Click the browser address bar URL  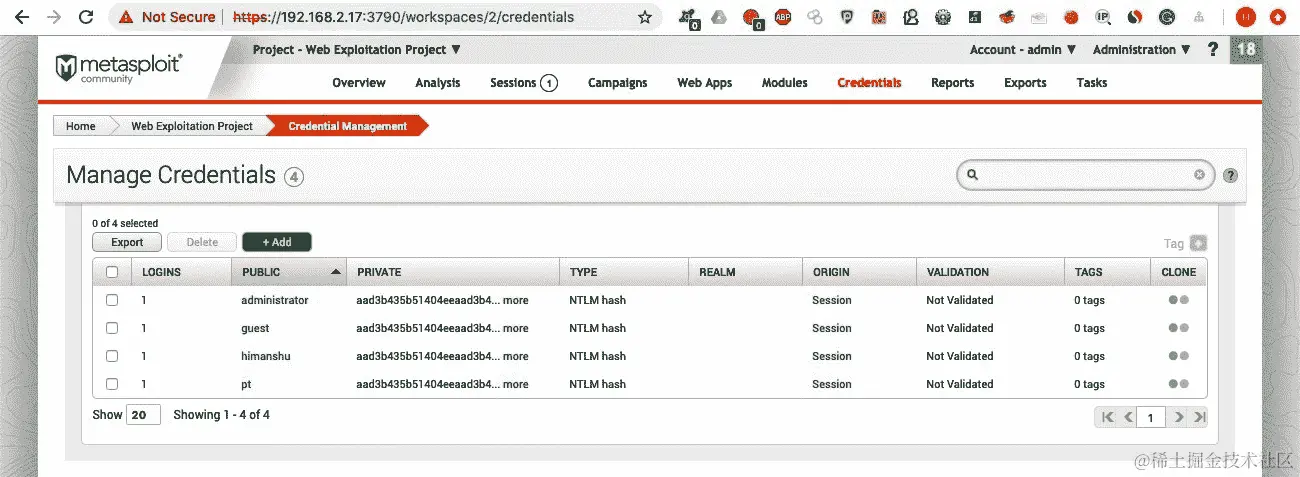coord(404,17)
